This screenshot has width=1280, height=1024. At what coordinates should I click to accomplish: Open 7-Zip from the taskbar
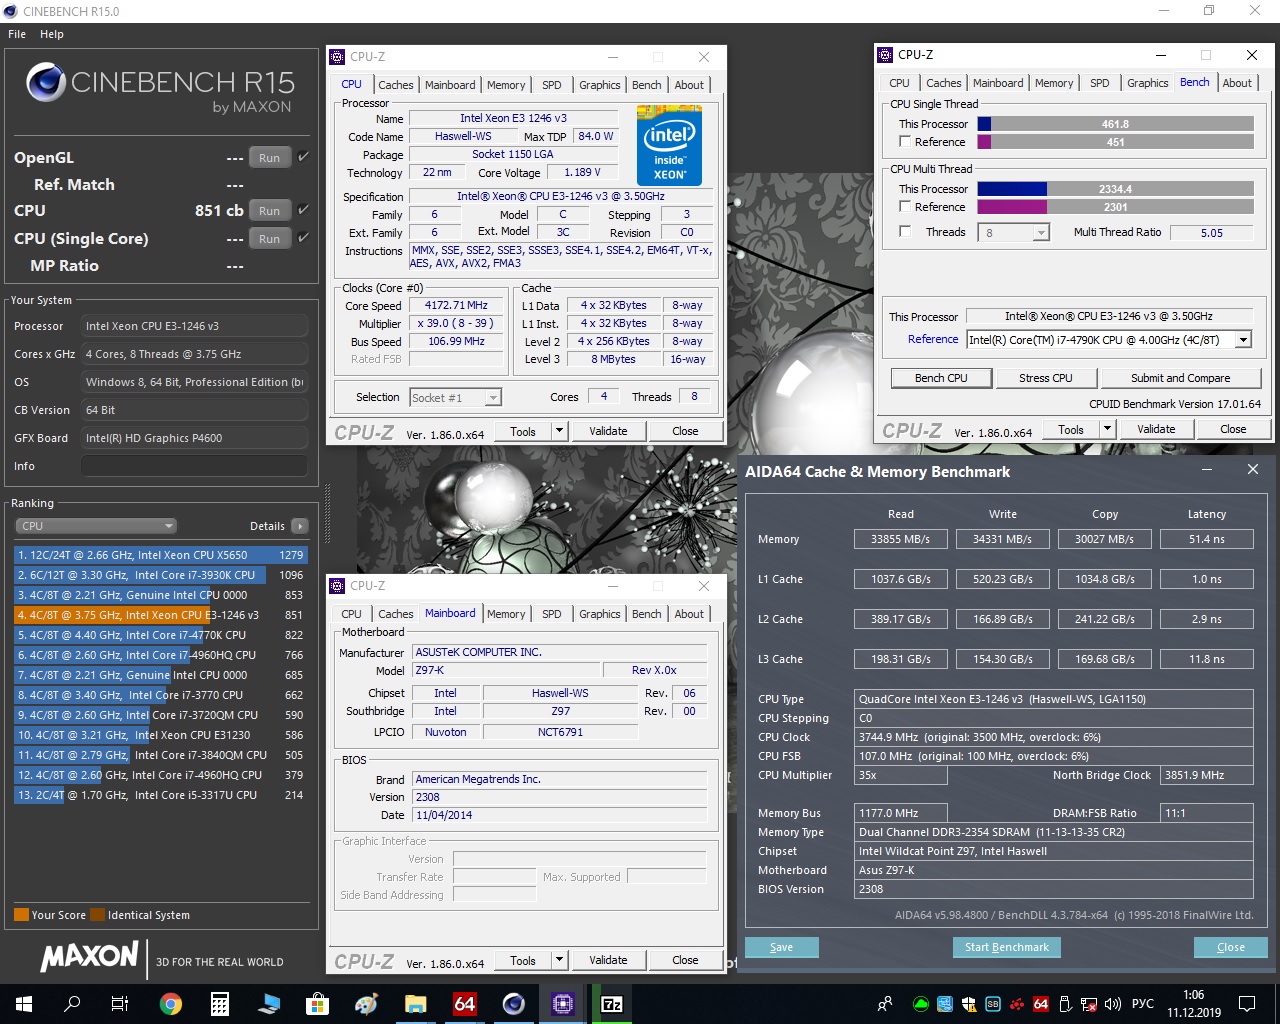[x=612, y=1003]
